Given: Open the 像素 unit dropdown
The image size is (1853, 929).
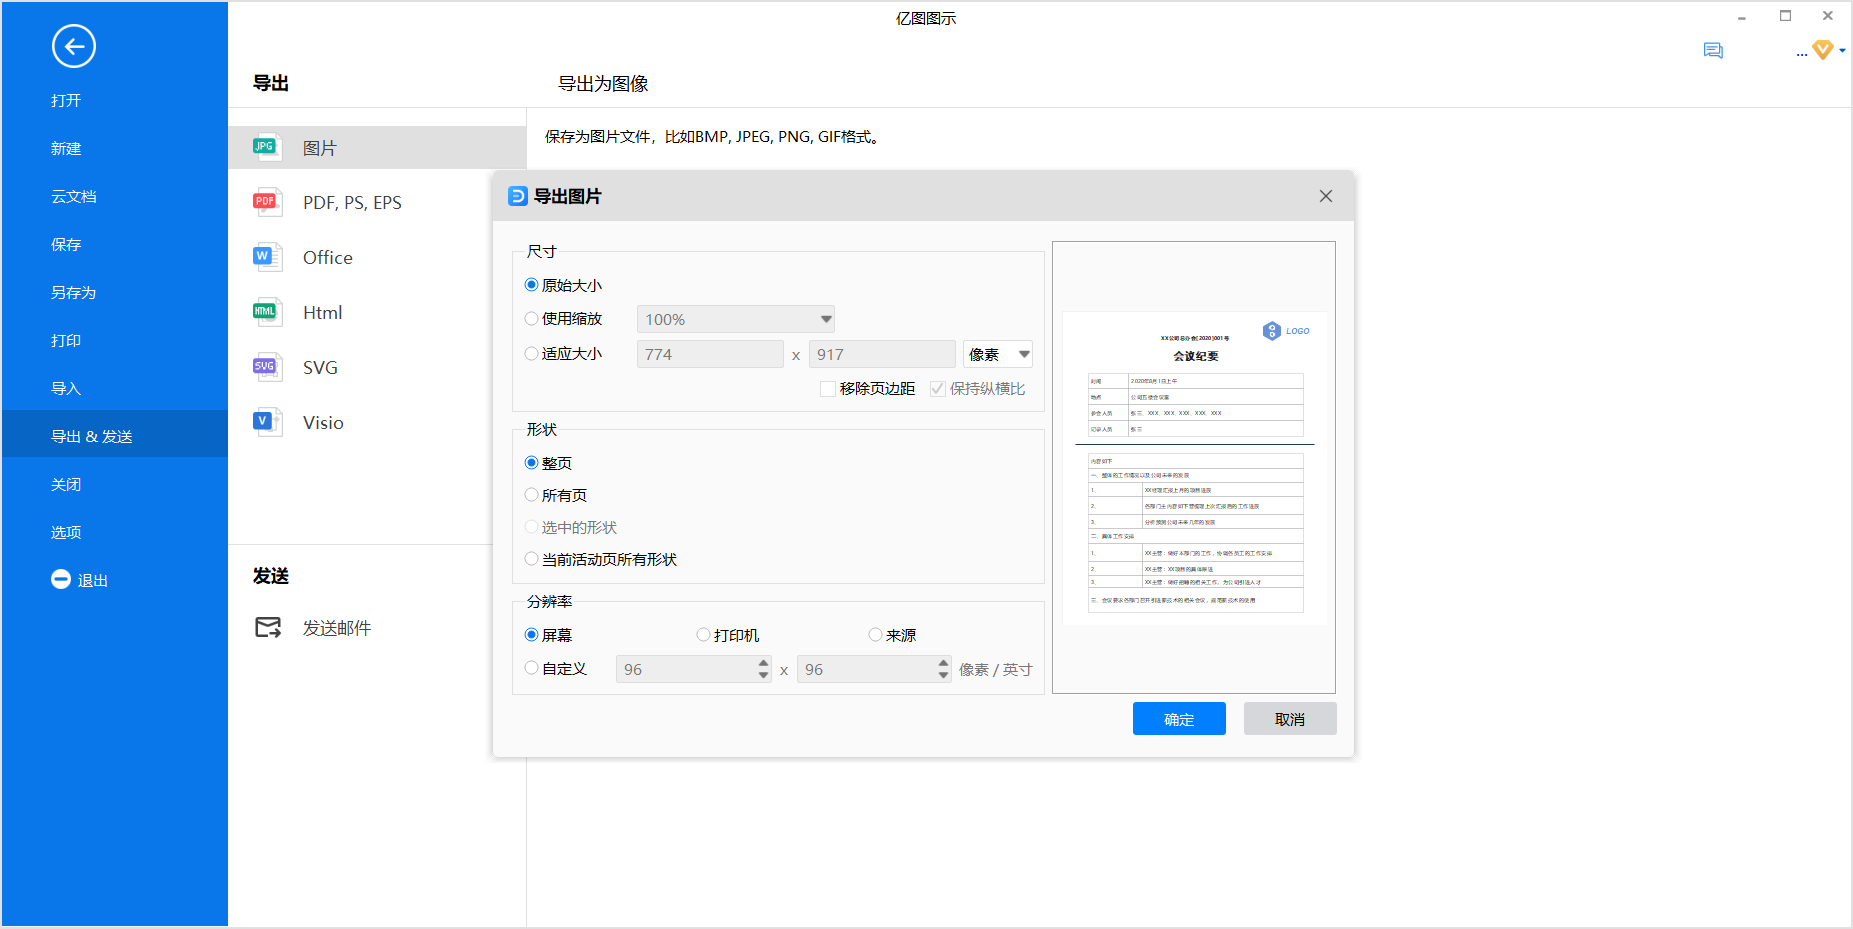Looking at the screenshot, I should (x=998, y=354).
